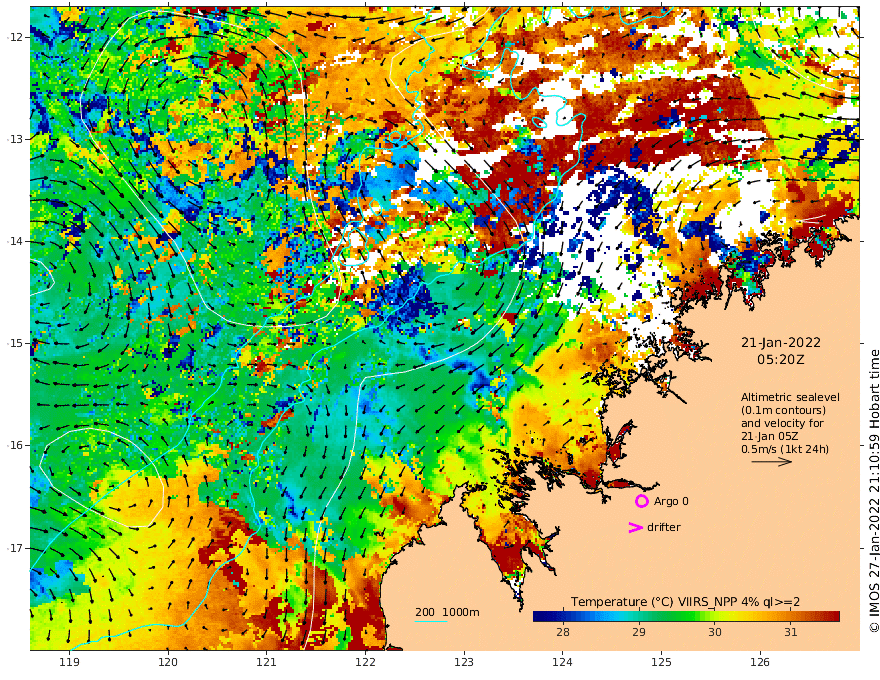880x680 pixels.
Task: Select the date label 21-Jan-2022
Action: [781, 342]
